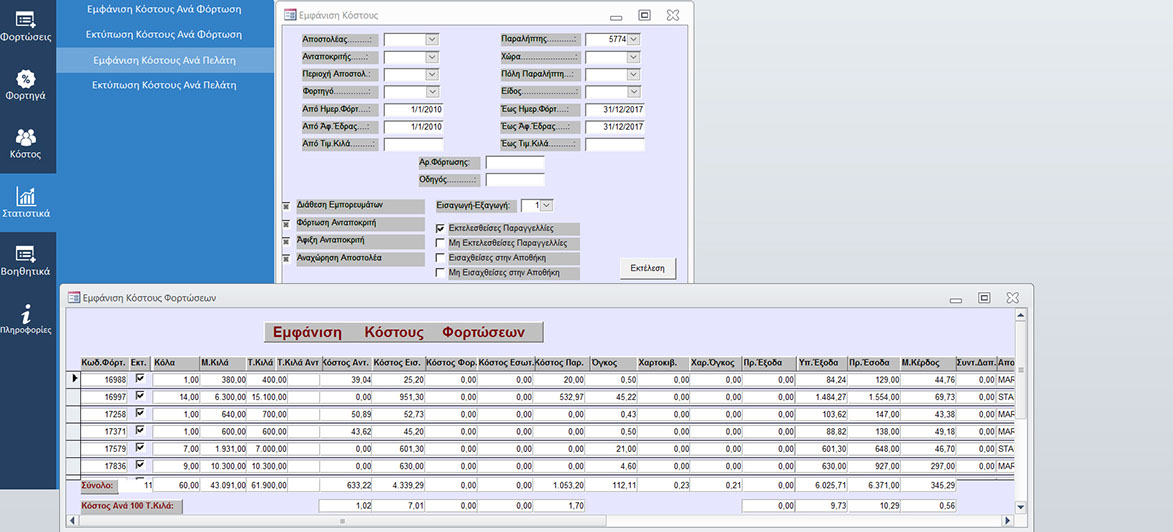
Task: Click the Φόρτωση Ανταποκριτή icon button
Action: click(286, 224)
